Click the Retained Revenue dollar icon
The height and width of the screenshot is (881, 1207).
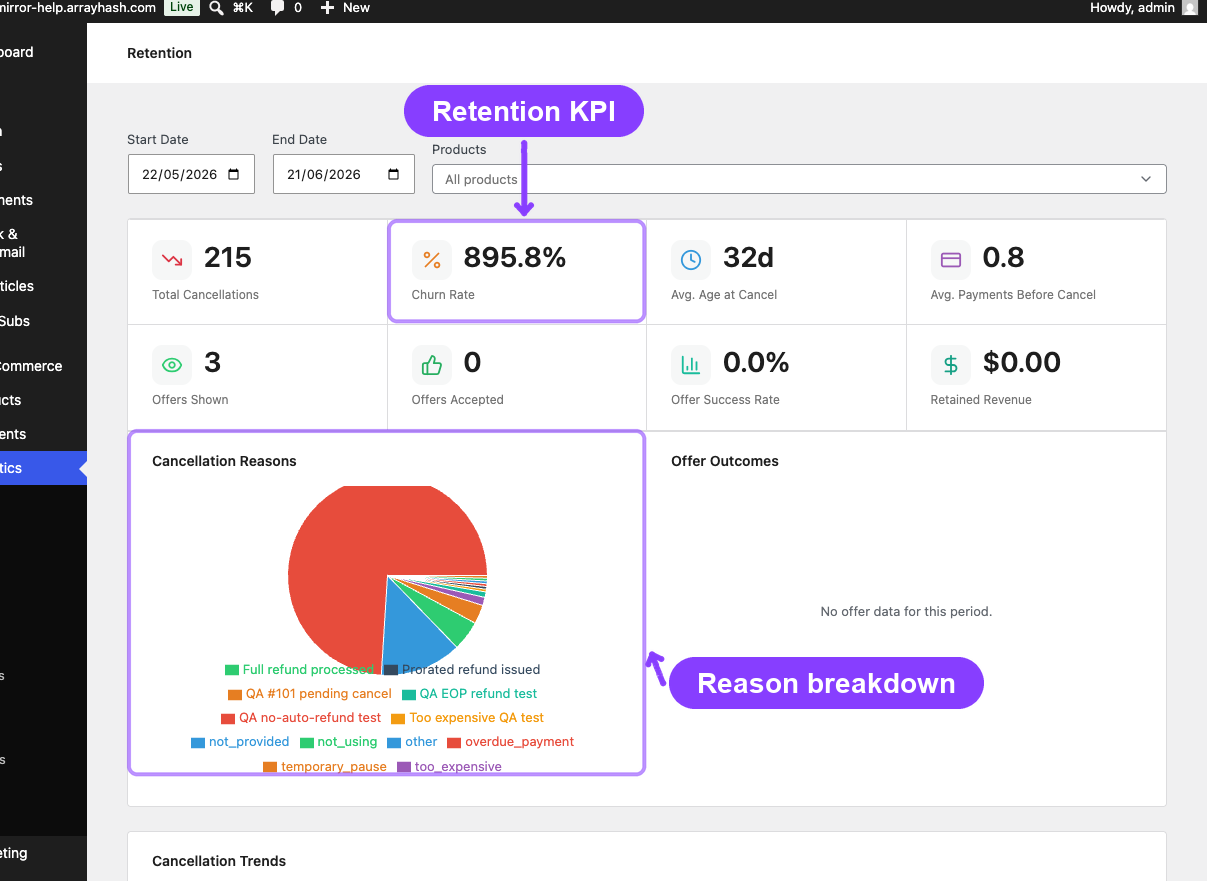pyautogui.click(x=951, y=365)
